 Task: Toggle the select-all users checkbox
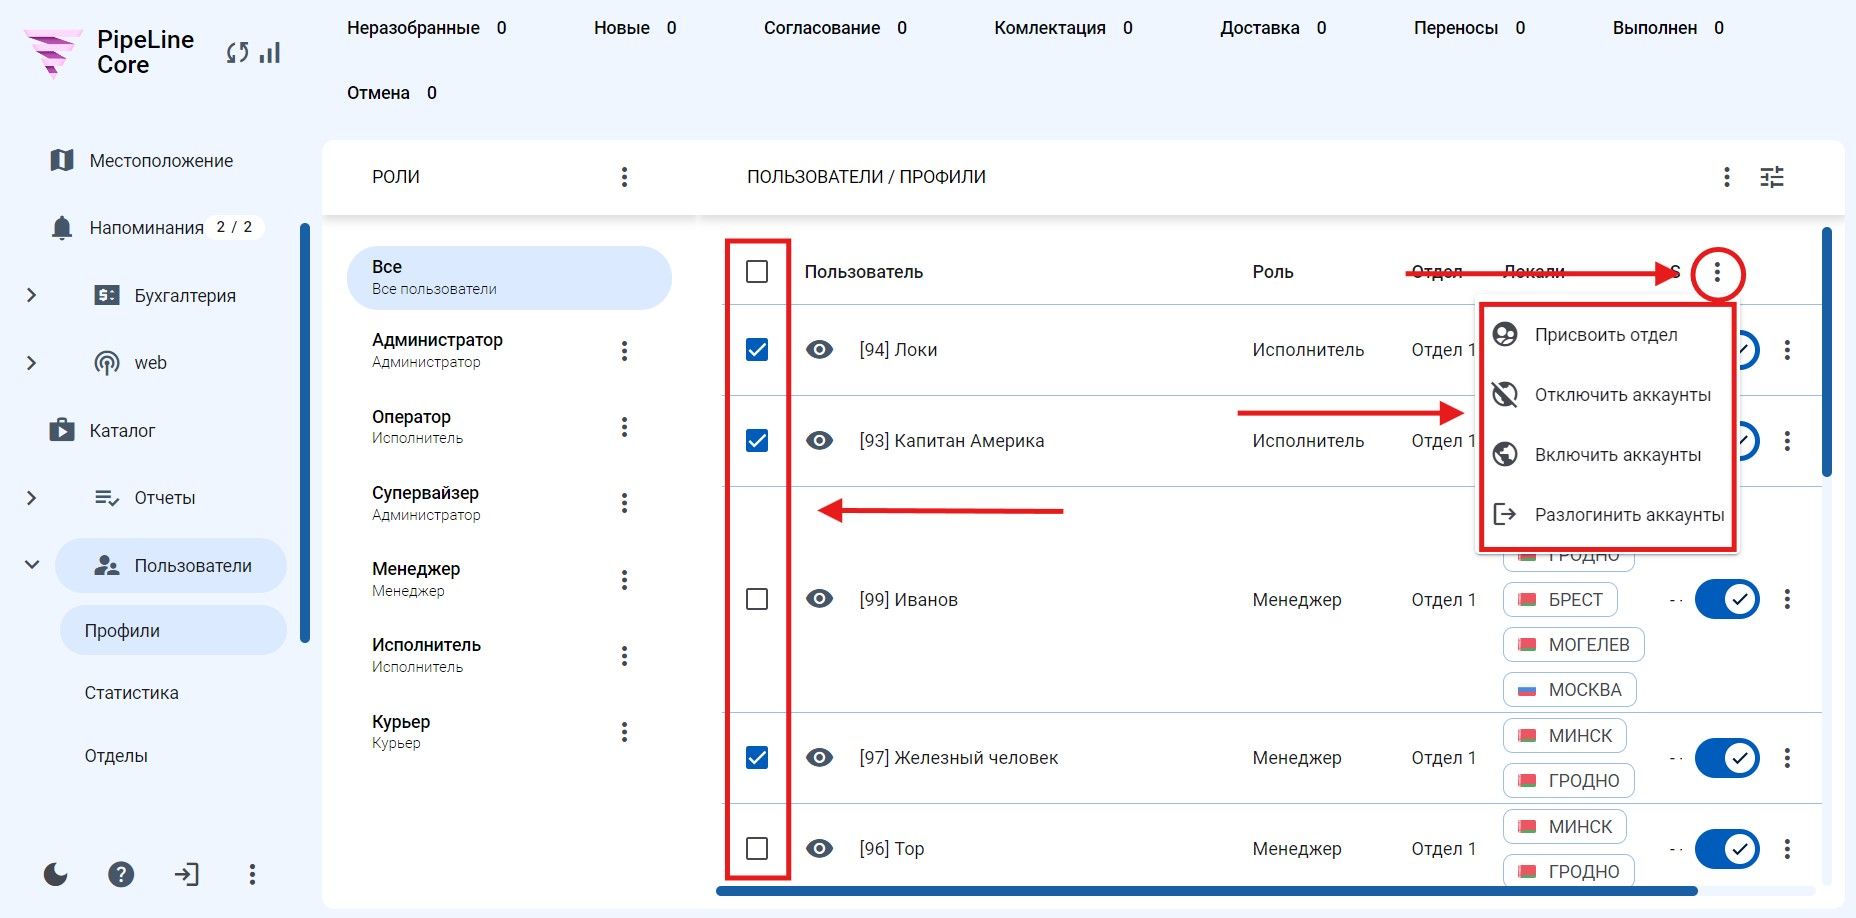757,272
